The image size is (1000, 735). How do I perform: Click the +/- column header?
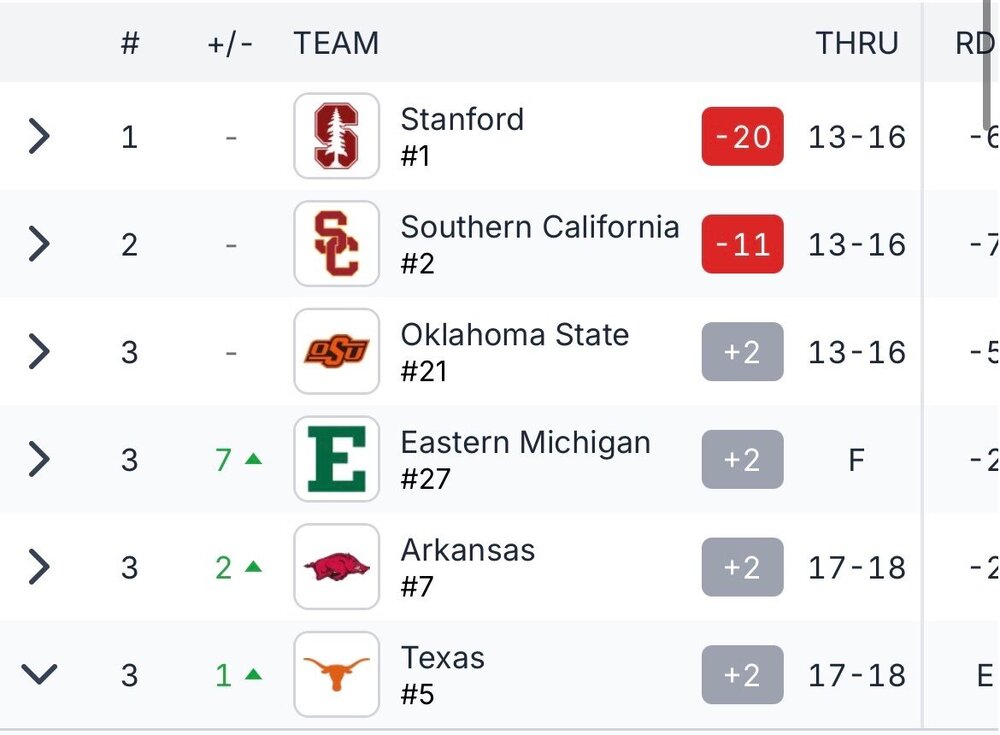[230, 45]
